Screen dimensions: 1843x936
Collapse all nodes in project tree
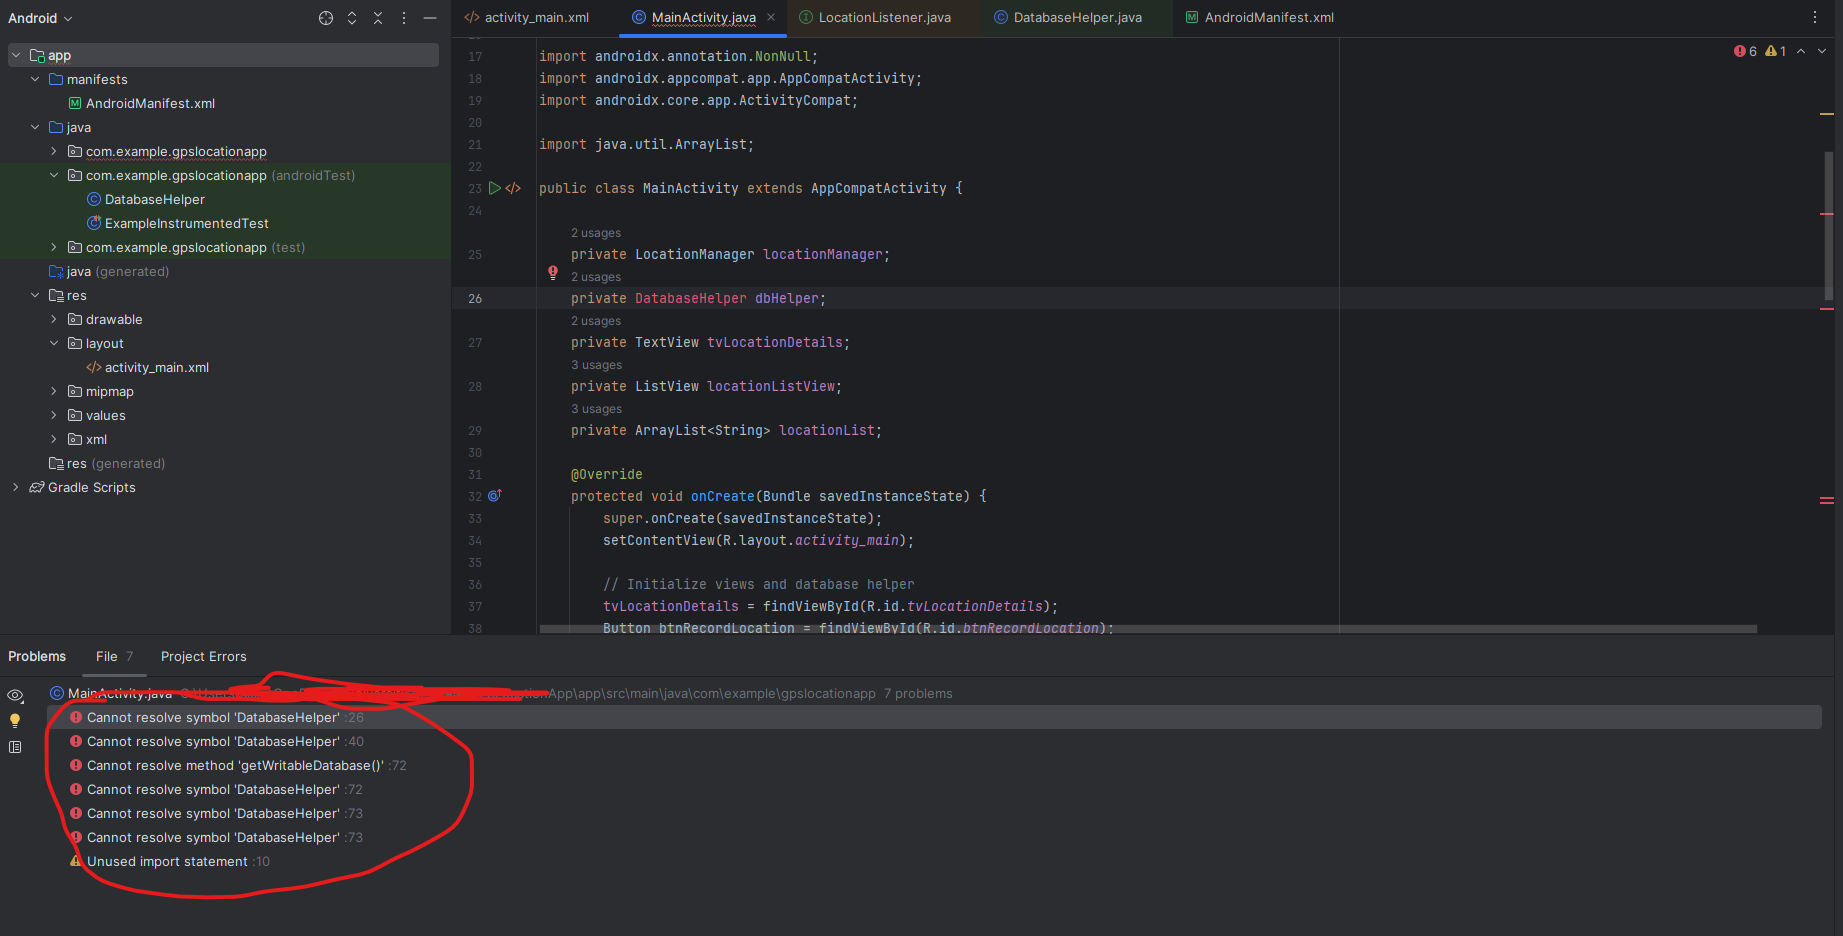378,18
